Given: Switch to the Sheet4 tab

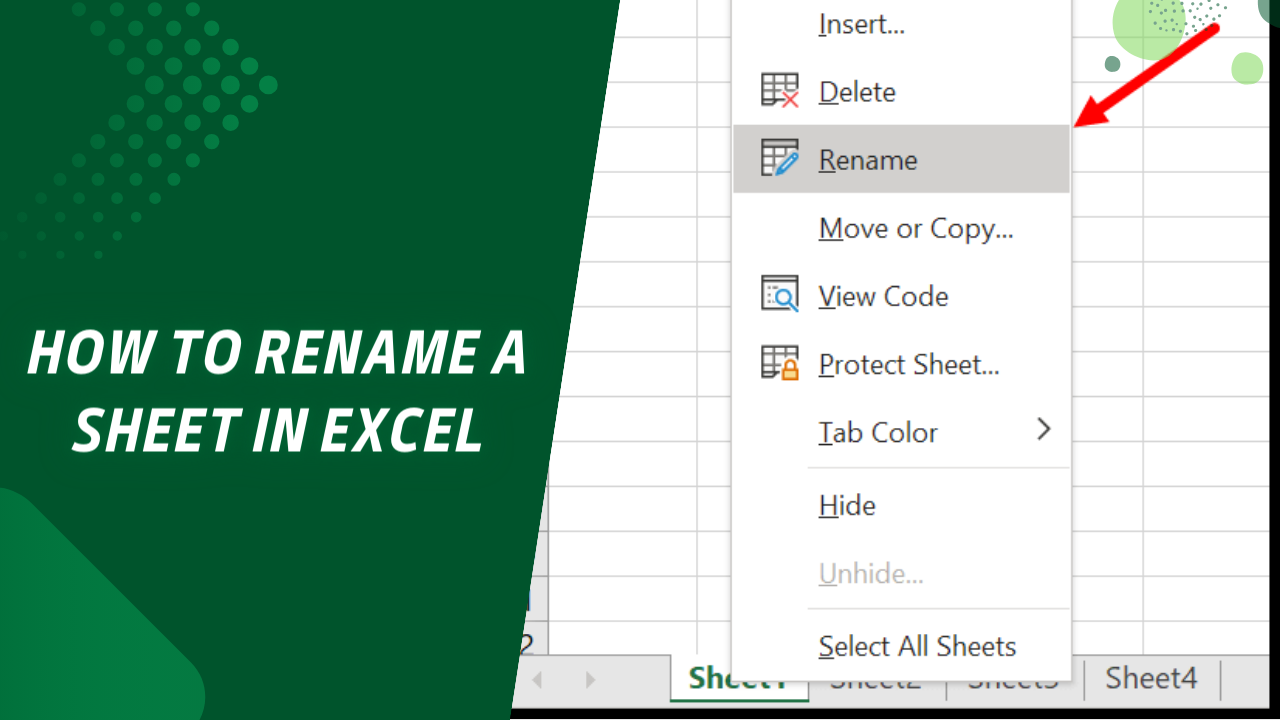Looking at the screenshot, I should [x=1150, y=678].
